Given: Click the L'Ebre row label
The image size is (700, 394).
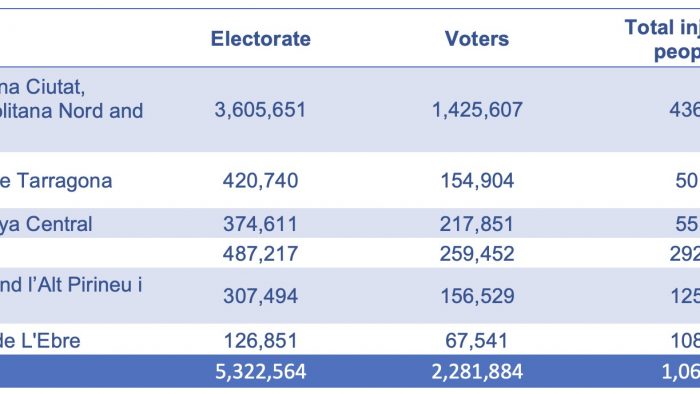Looking at the screenshot, I should coord(40,341).
